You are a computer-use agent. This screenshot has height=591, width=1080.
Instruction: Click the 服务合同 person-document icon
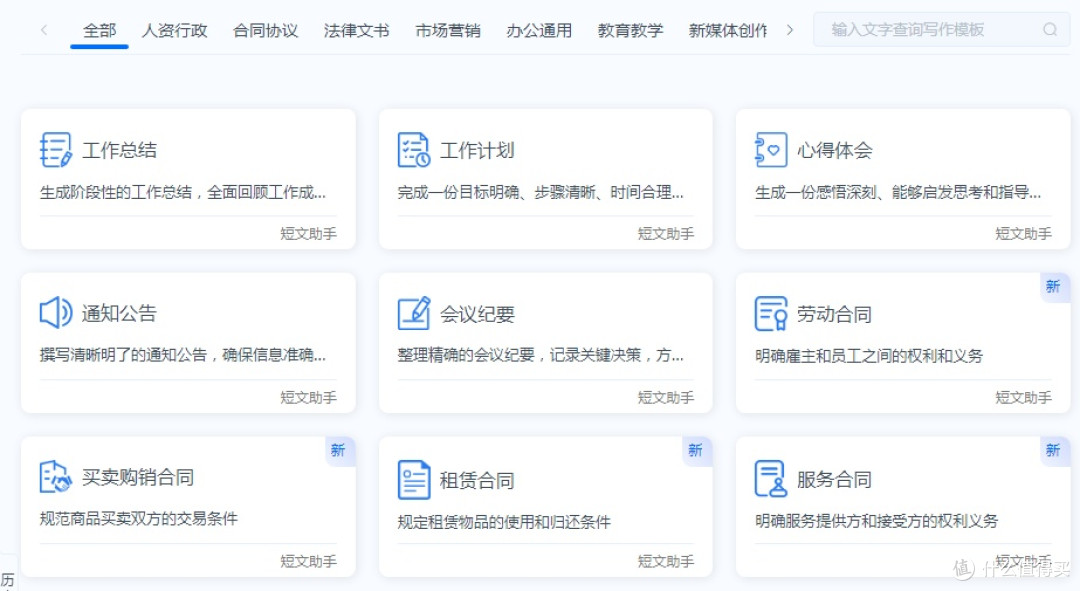(x=771, y=479)
